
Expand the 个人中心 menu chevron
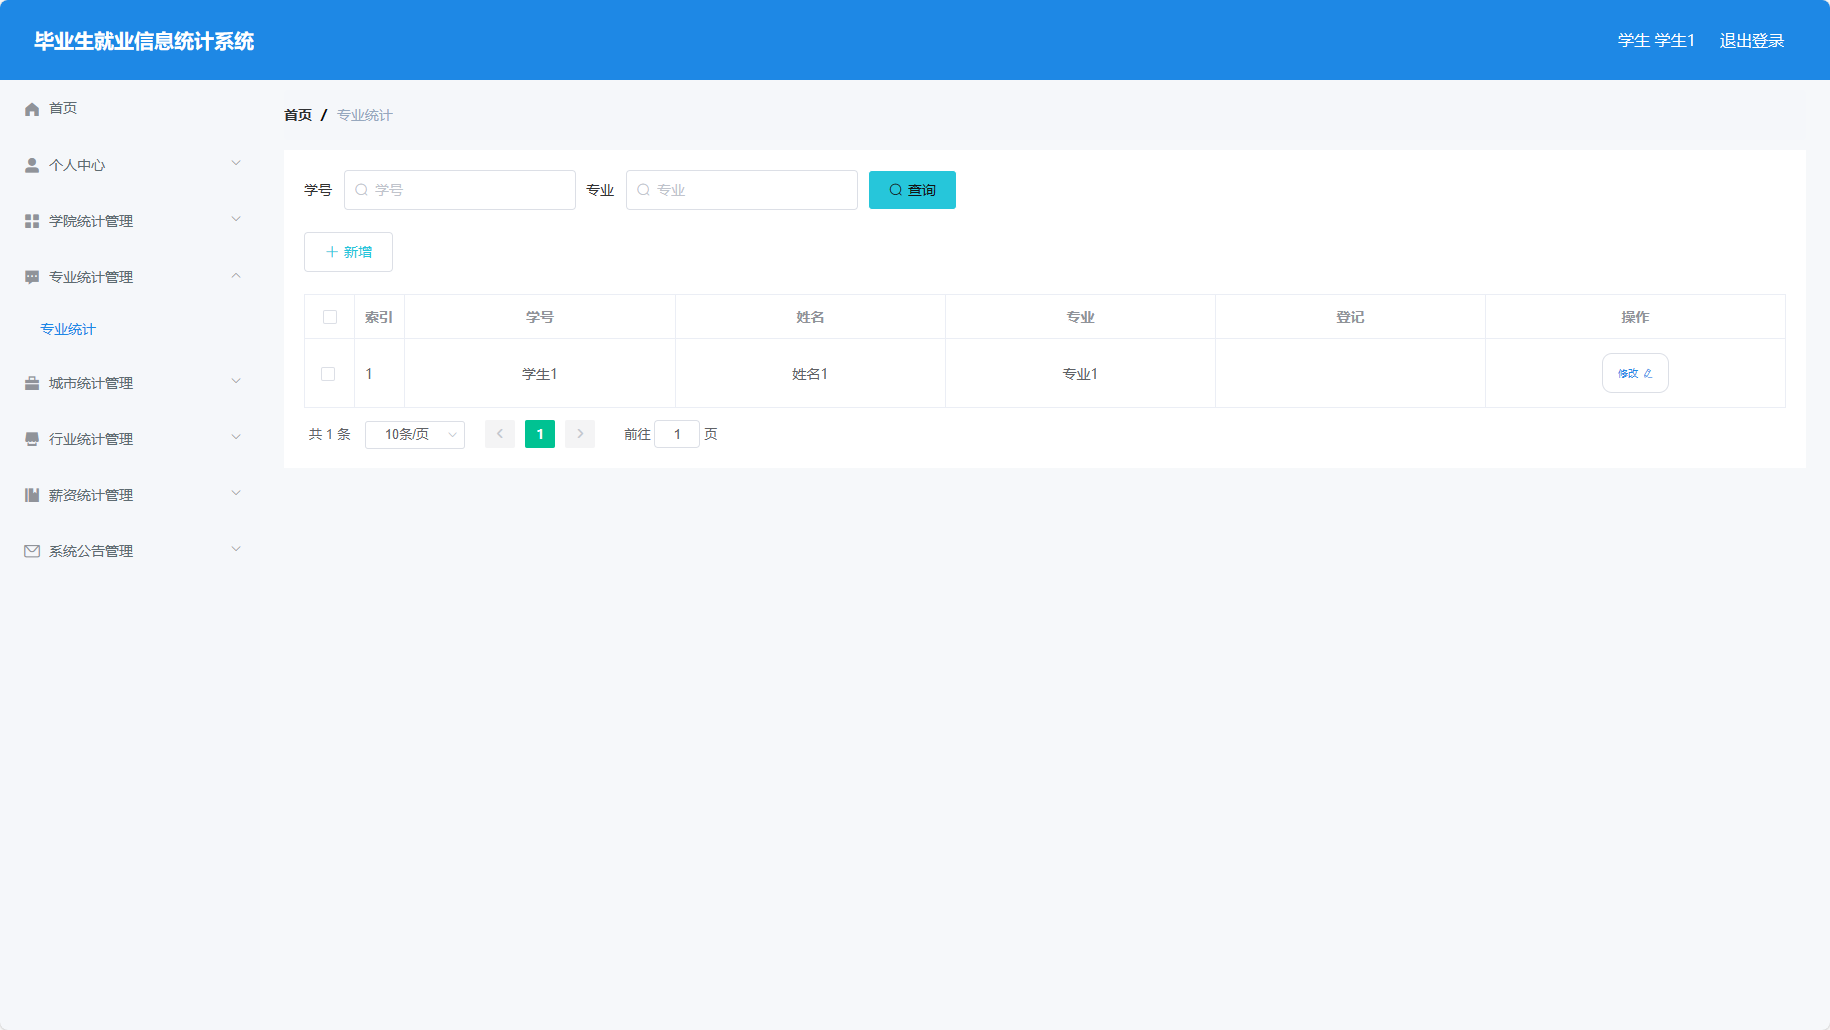tap(236, 163)
